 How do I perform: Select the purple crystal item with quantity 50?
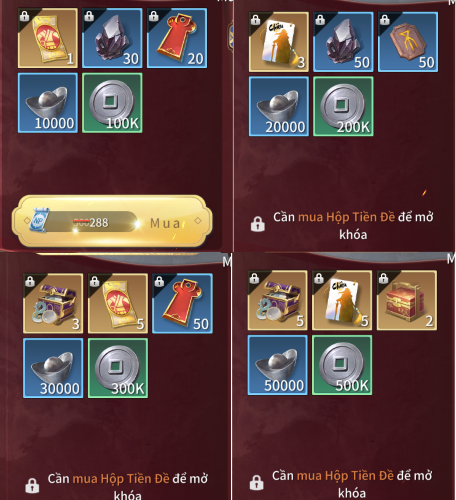click(x=343, y=42)
